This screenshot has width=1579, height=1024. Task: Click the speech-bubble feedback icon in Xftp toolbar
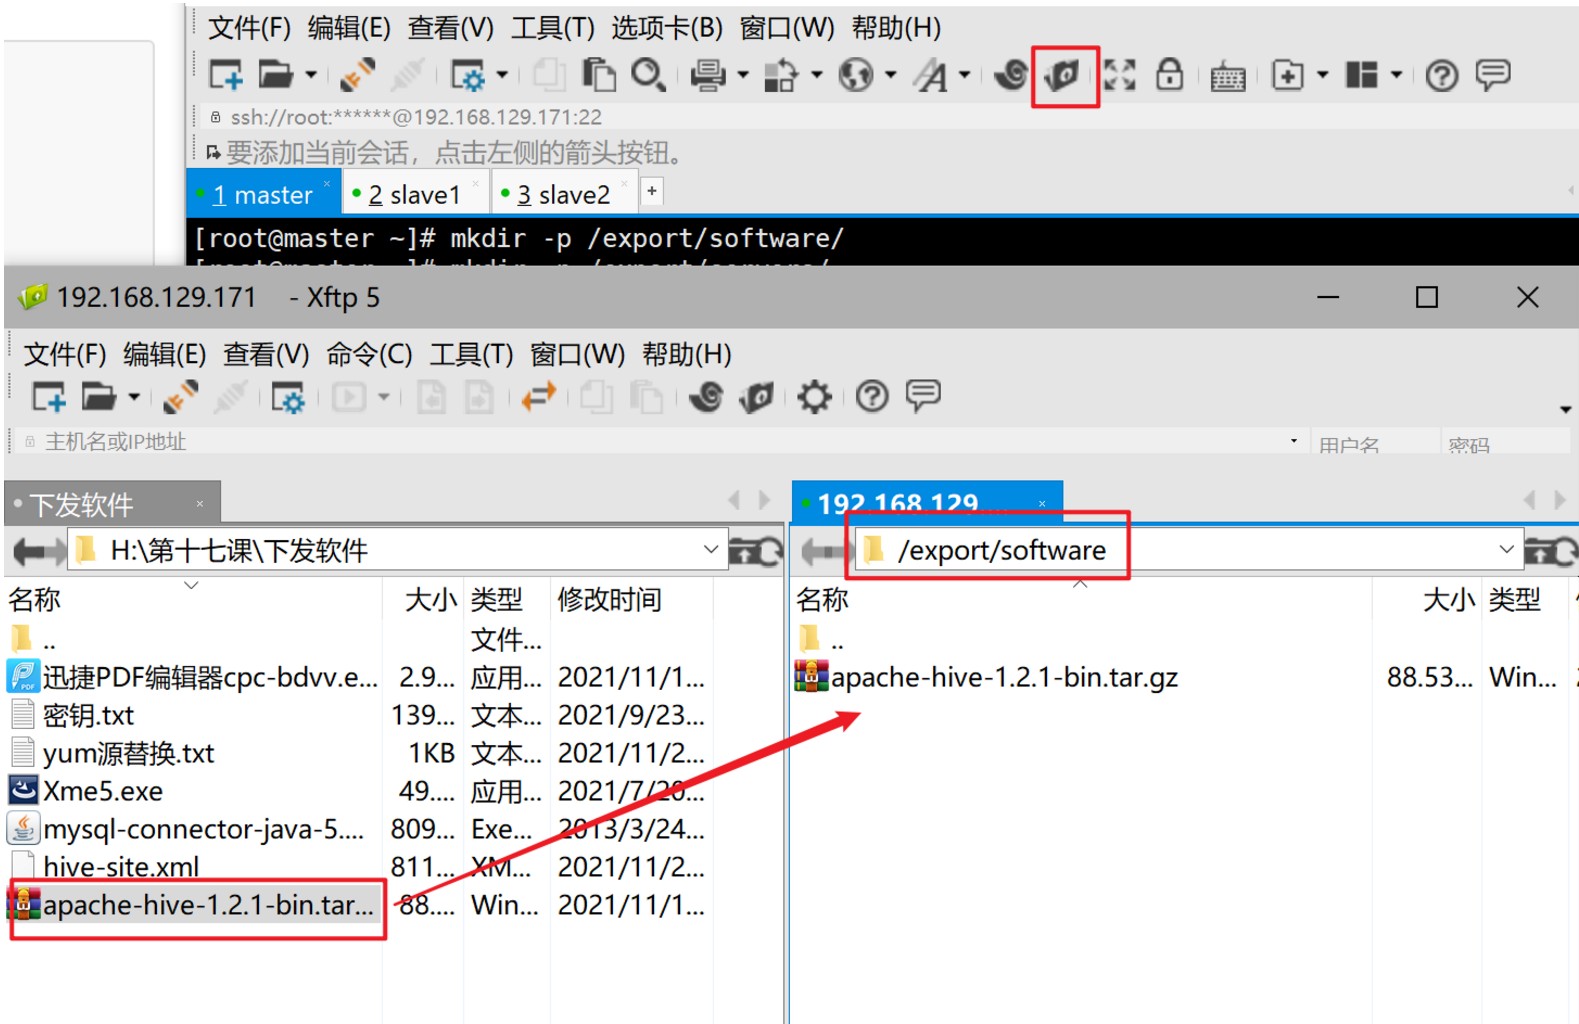point(923,396)
